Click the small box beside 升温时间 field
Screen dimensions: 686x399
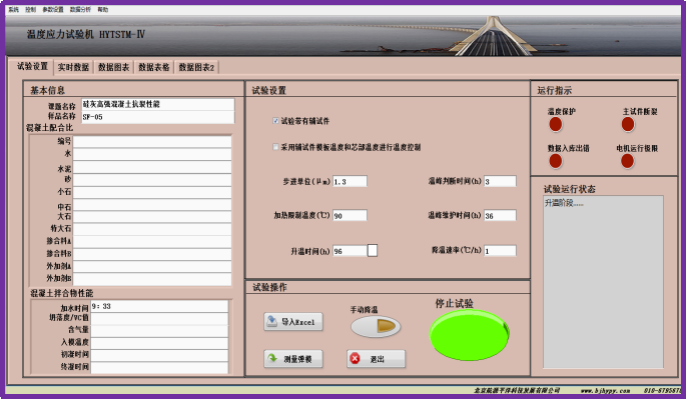pyautogui.click(x=372, y=251)
